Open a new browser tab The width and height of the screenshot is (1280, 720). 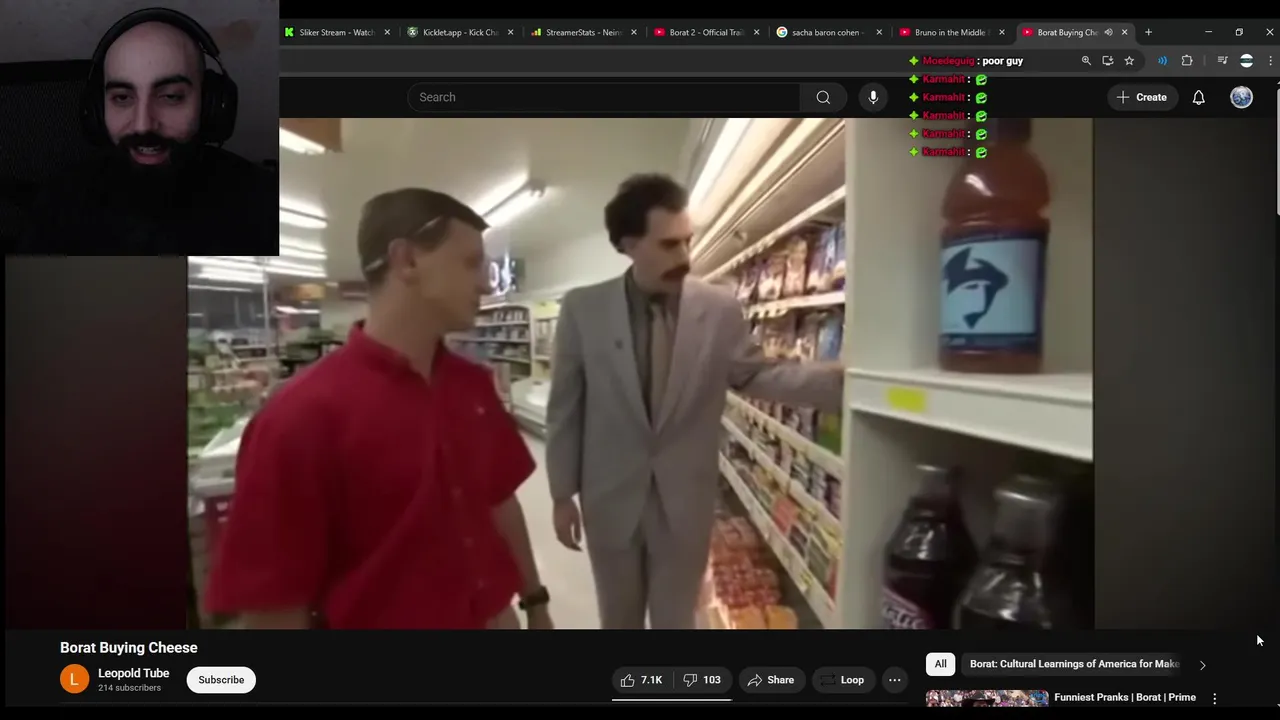pos(1148,32)
